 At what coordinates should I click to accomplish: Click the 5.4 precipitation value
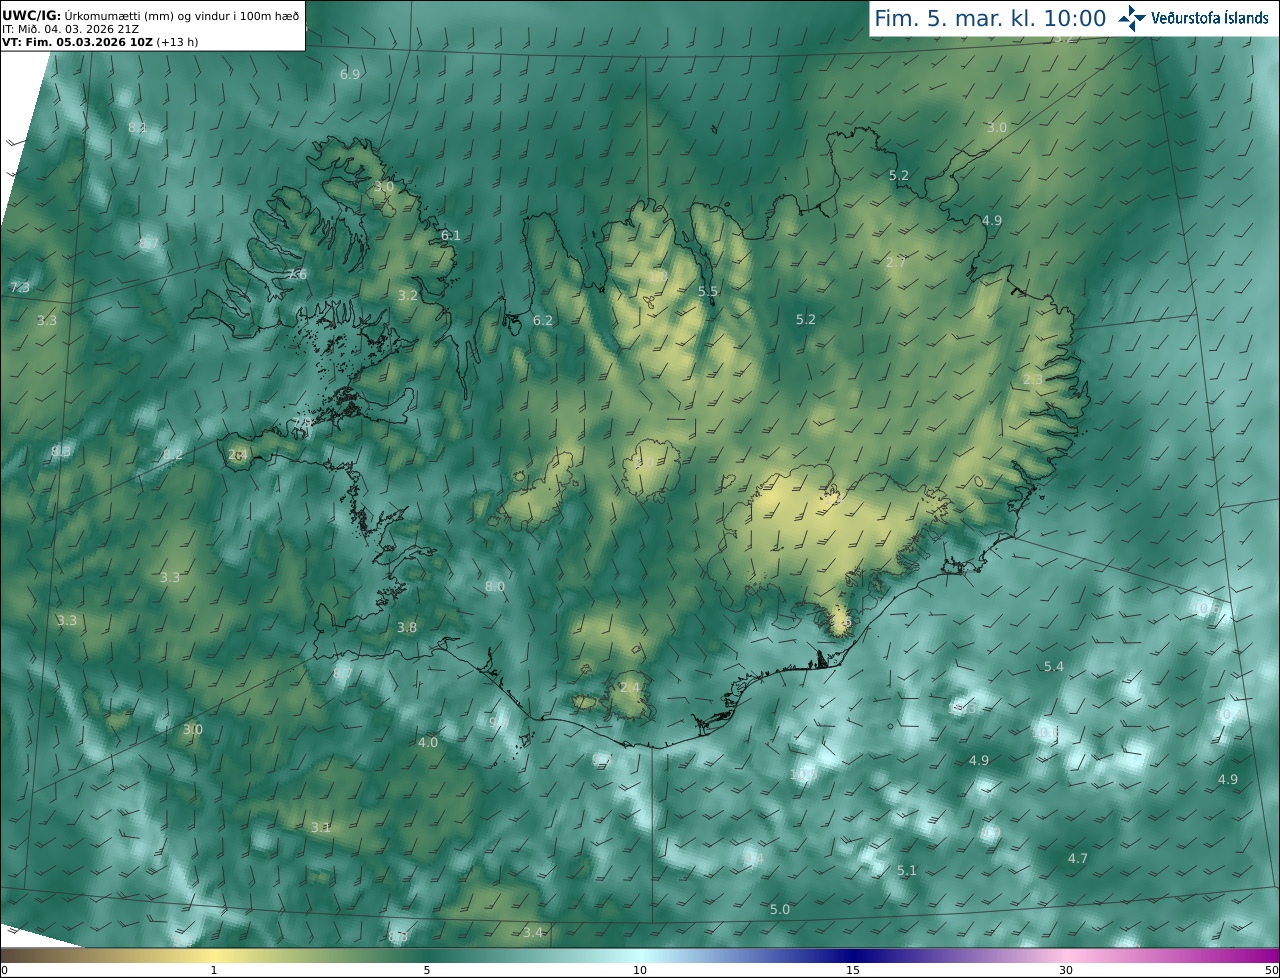pyautogui.click(x=1054, y=666)
